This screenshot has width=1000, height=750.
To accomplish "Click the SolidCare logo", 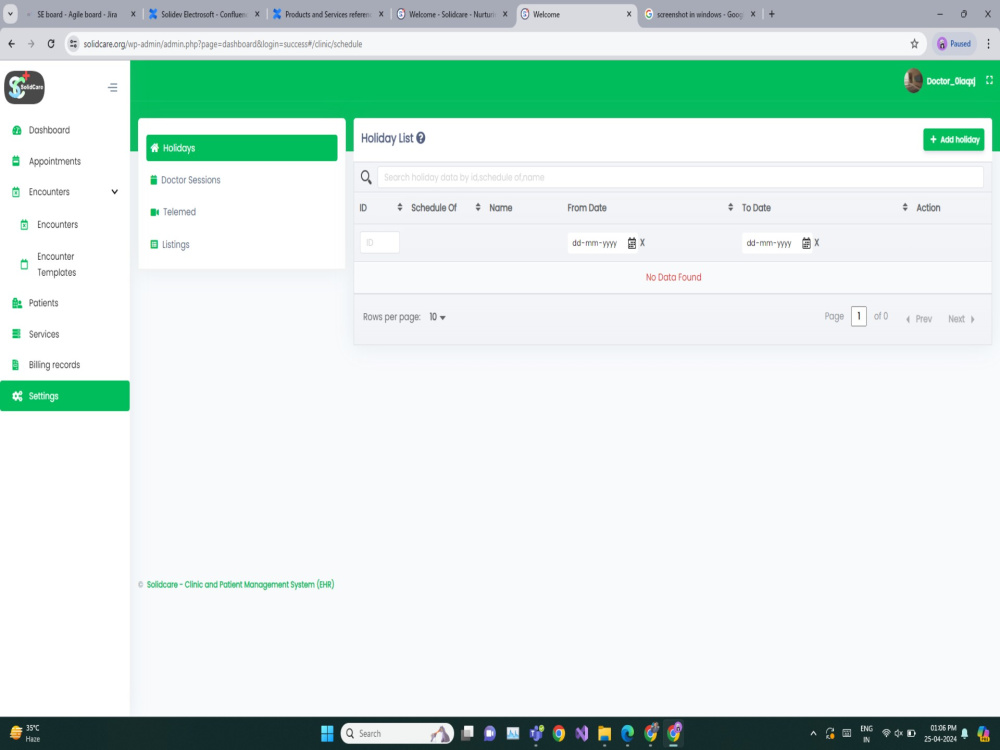I will [24, 87].
